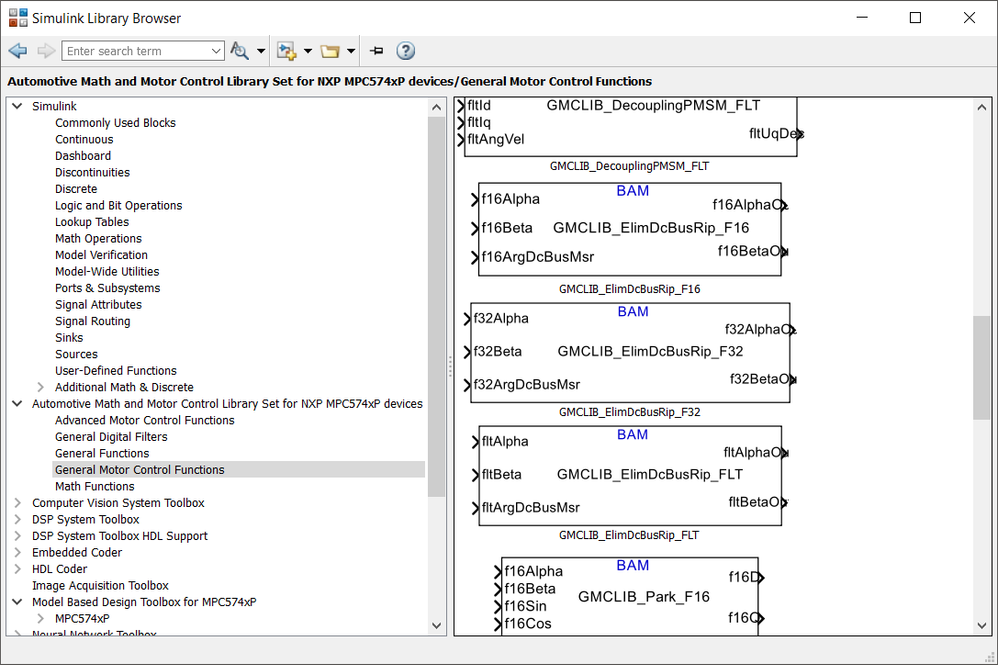The height and width of the screenshot is (665, 998).
Task: Click the stay-on-top pin icon
Action: click(377, 51)
